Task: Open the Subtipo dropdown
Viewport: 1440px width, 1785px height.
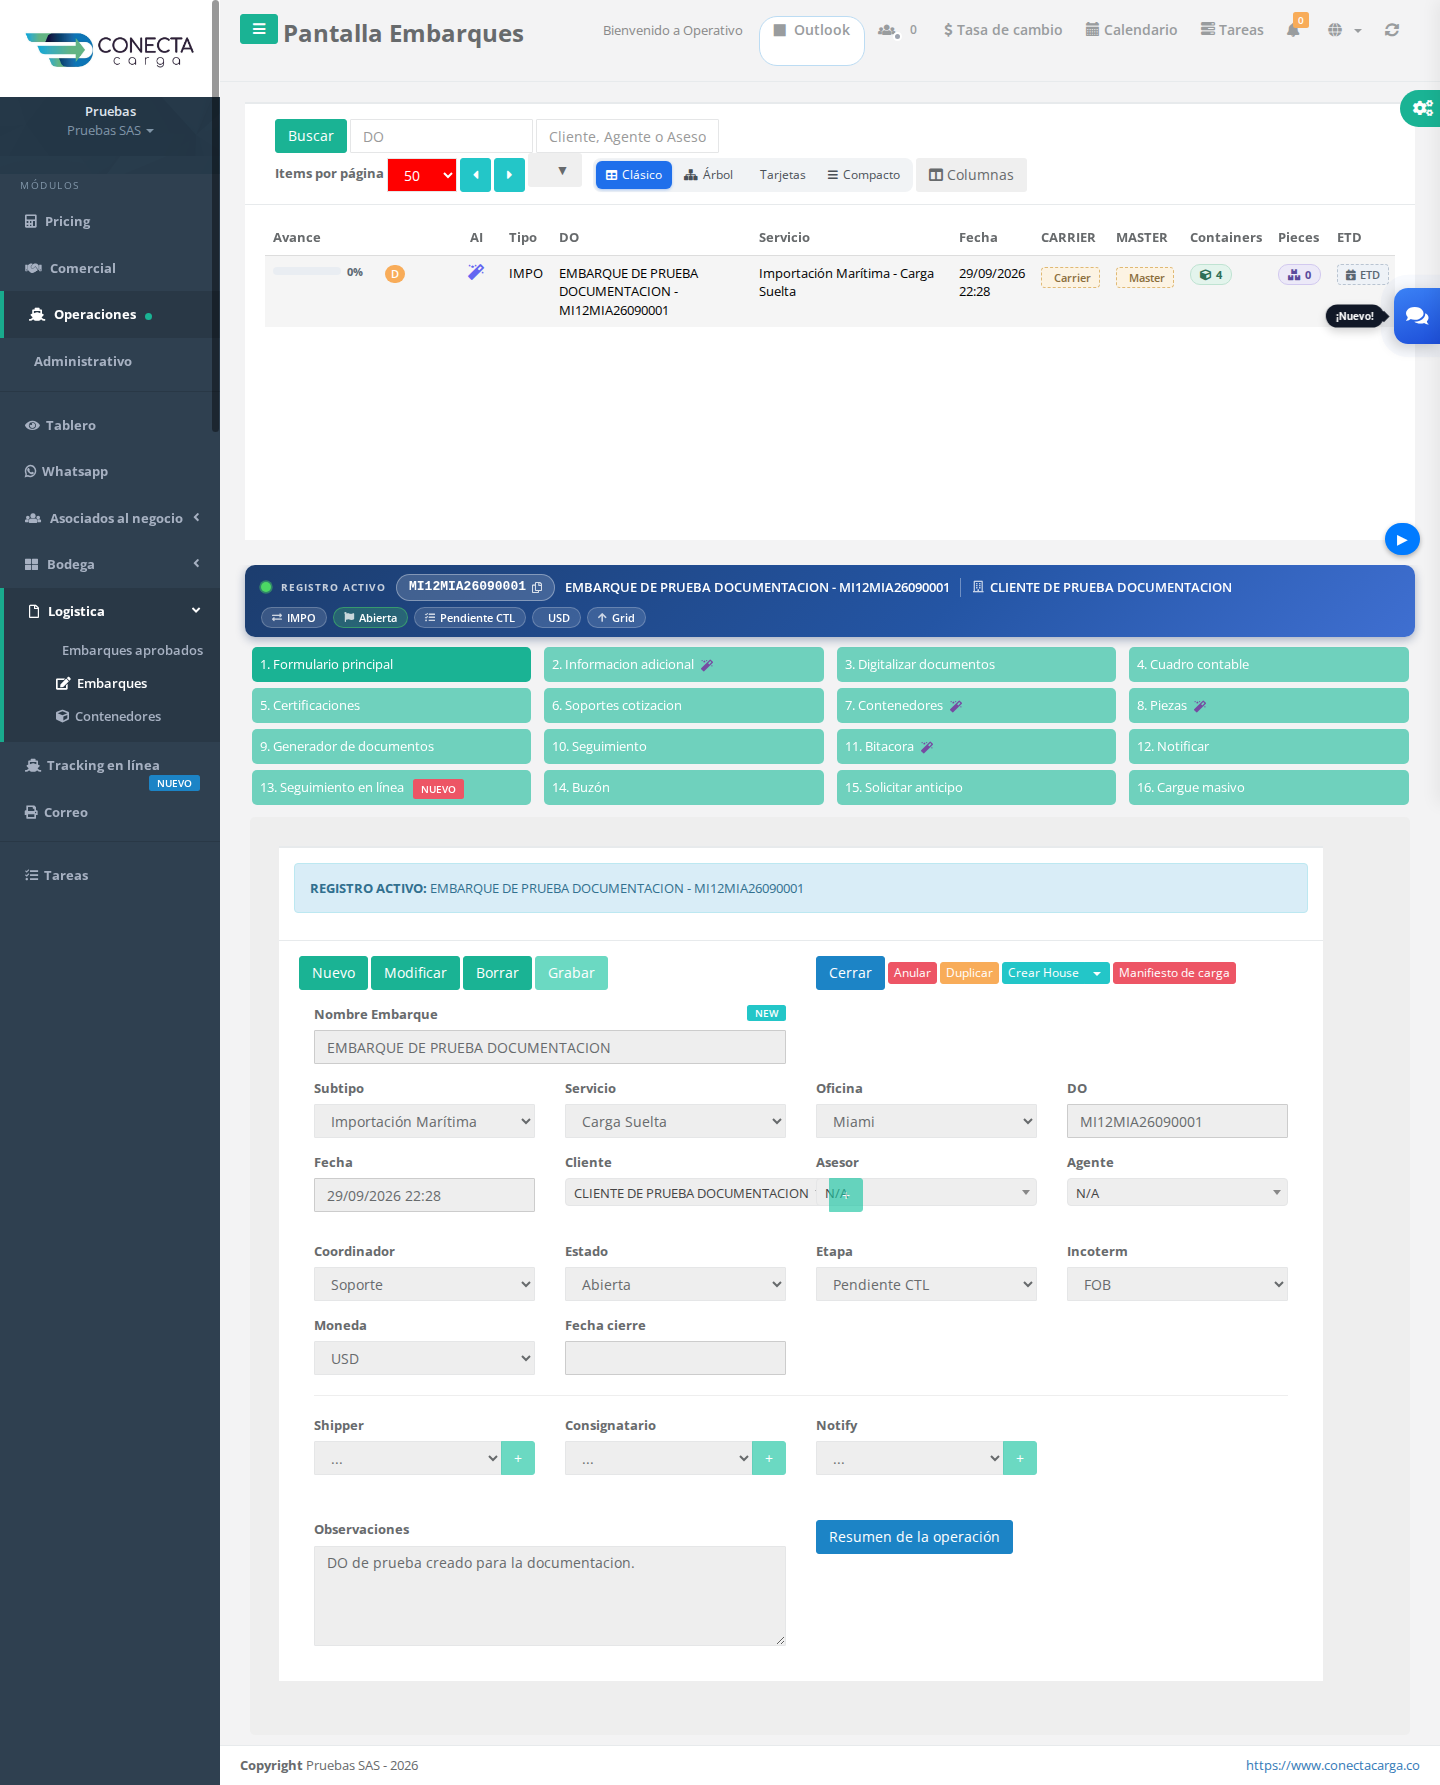Action: tap(424, 1122)
